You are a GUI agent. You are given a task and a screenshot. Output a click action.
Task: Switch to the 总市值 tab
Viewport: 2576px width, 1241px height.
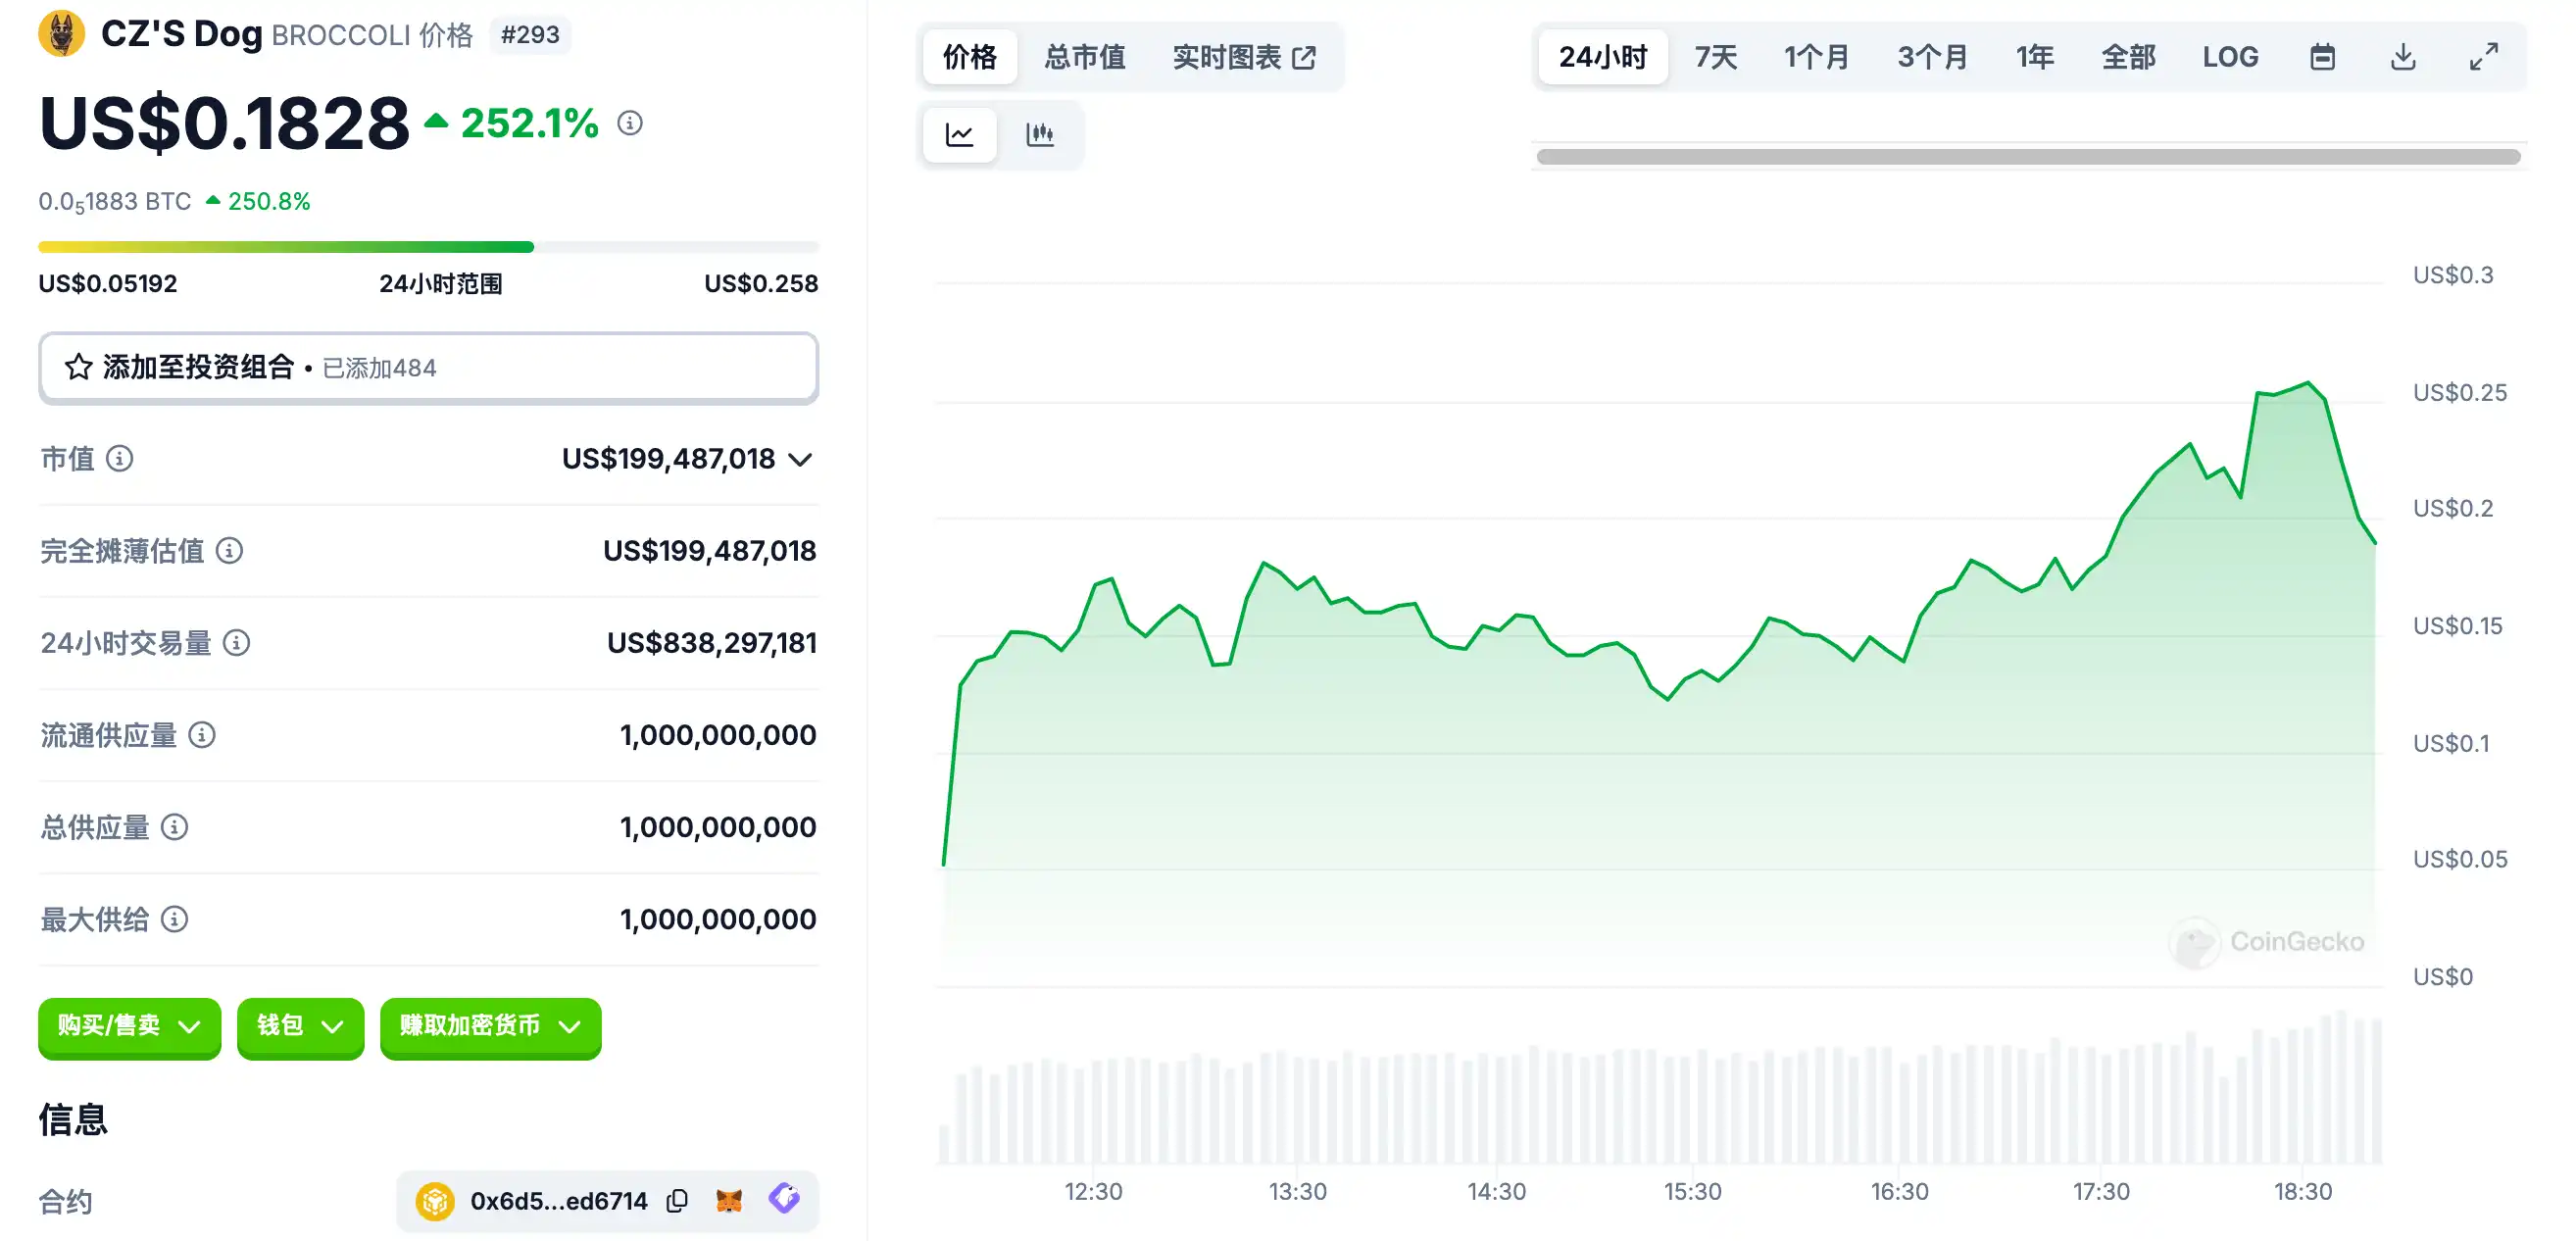(x=1084, y=57)
